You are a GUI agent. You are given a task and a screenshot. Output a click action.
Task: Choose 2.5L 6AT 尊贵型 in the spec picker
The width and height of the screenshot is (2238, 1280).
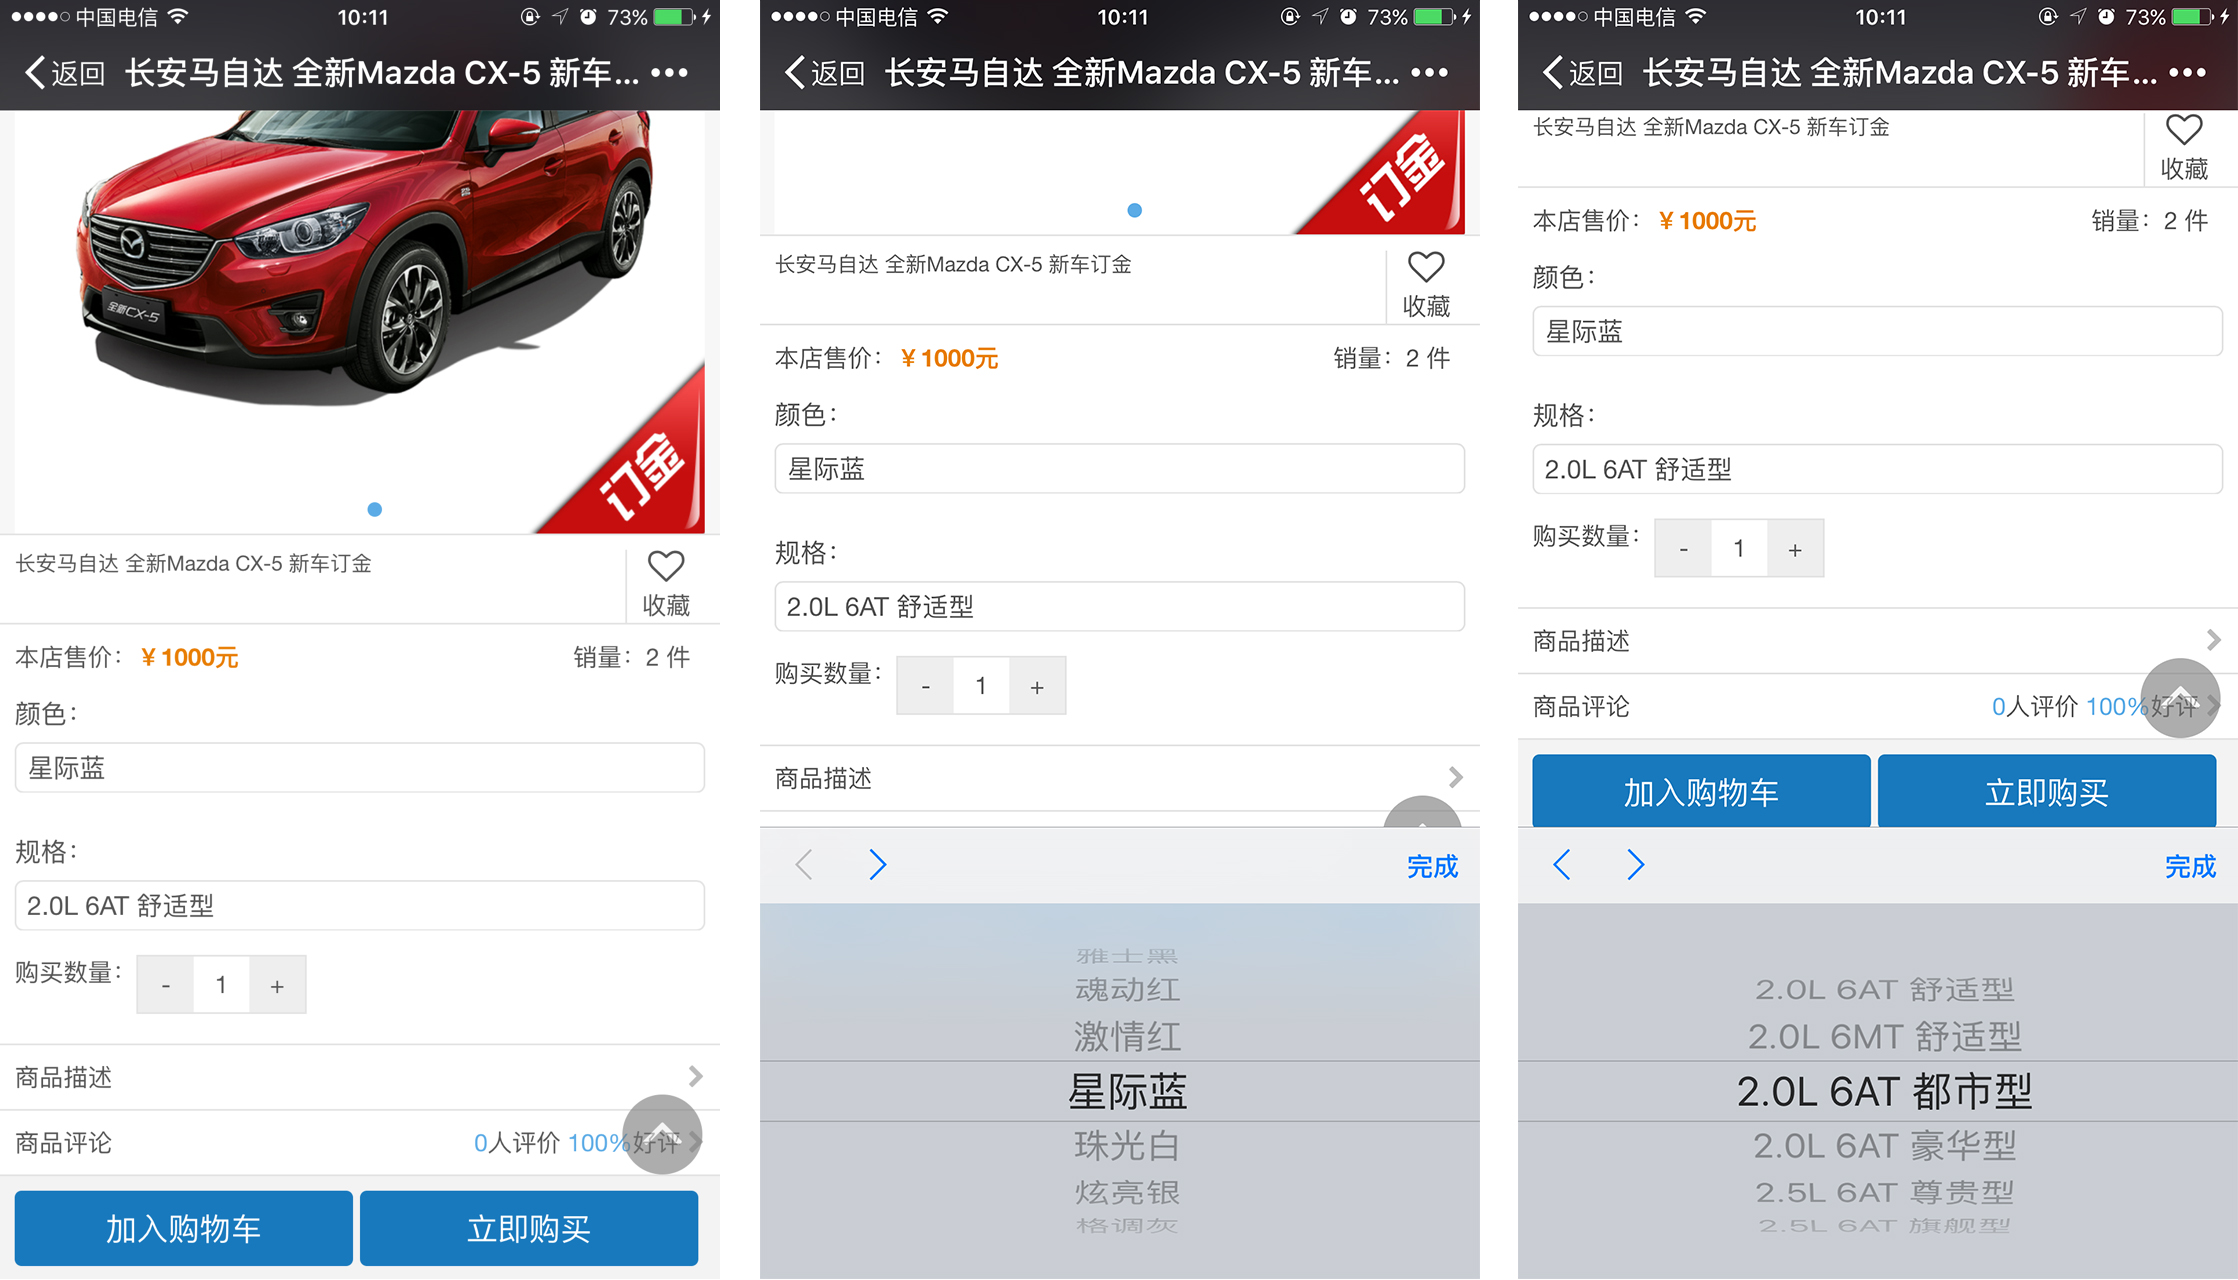coord(1885,1193)
